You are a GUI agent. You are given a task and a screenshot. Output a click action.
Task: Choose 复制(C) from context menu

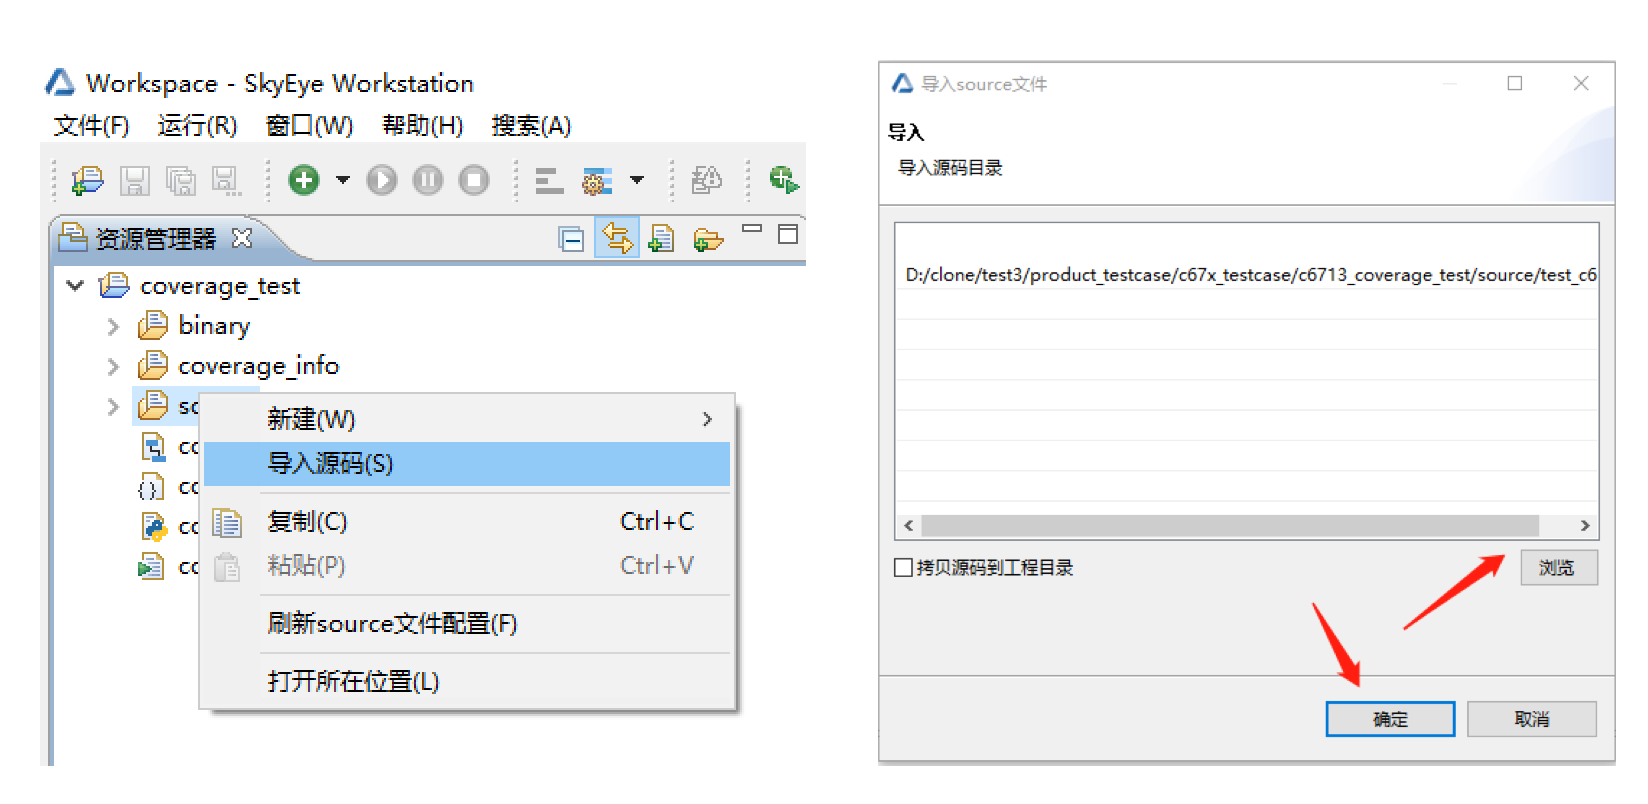(467, 522)
